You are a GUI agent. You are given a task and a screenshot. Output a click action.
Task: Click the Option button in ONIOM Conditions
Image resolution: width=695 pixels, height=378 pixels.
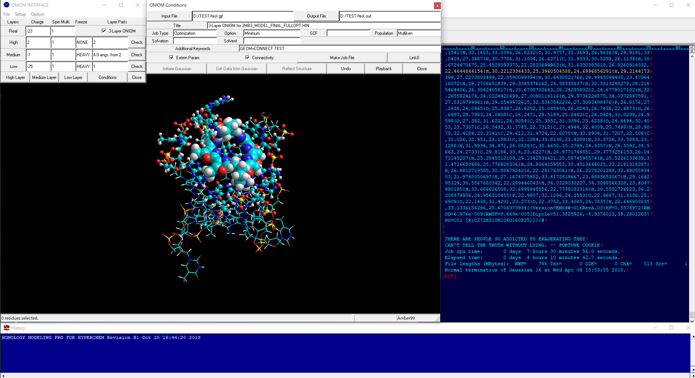tap(230, 33)
